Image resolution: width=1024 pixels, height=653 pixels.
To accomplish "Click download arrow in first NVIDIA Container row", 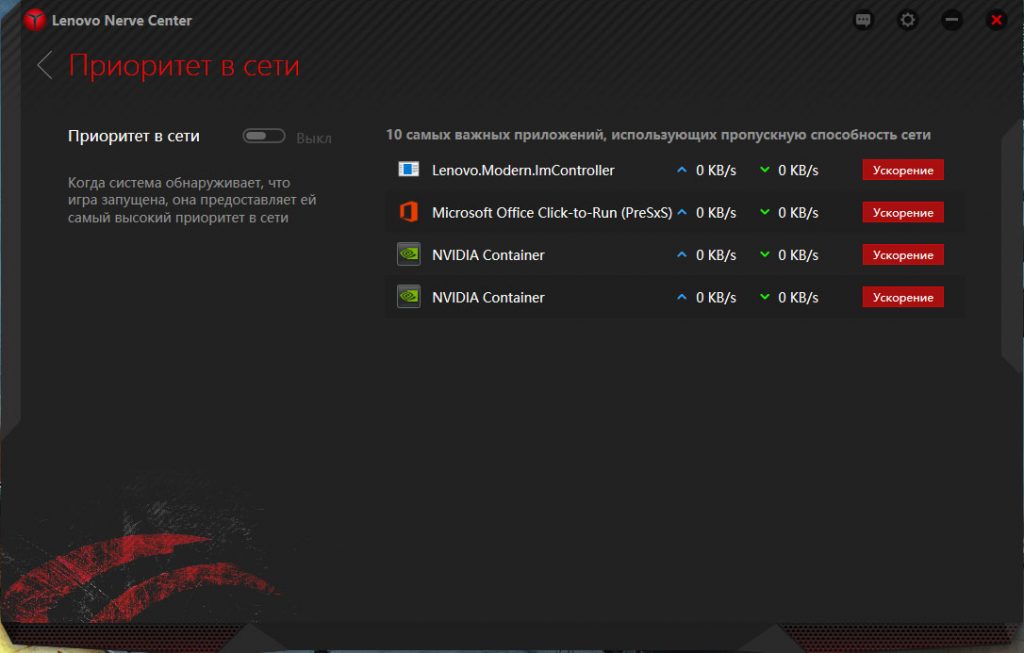I will [x=765, y=255].
